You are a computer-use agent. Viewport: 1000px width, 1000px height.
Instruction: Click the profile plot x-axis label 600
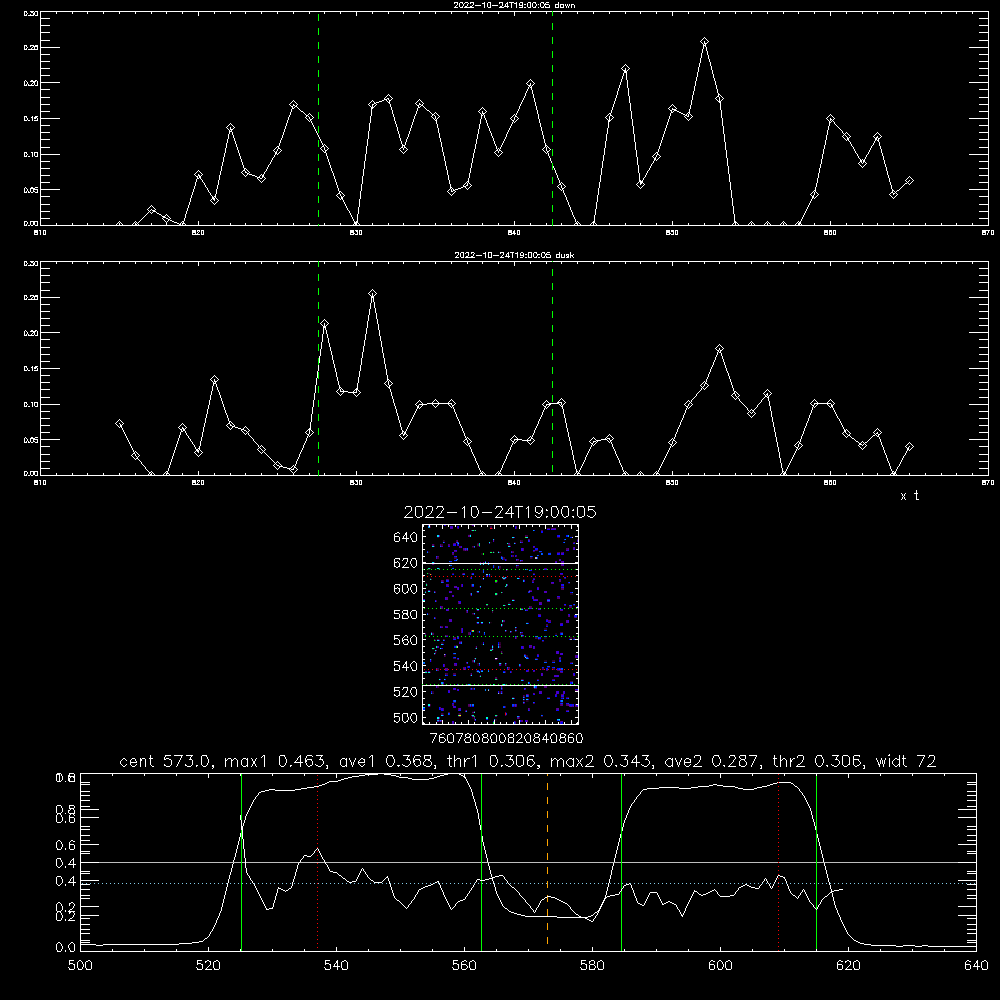(720, 966)
